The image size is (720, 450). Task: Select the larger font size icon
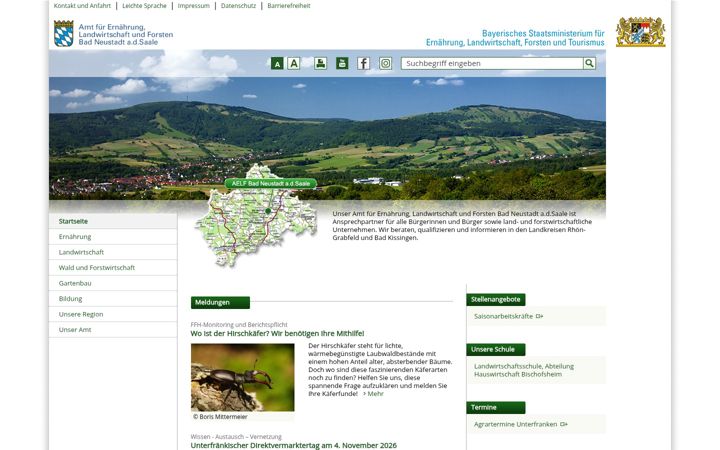click(294, 63)
